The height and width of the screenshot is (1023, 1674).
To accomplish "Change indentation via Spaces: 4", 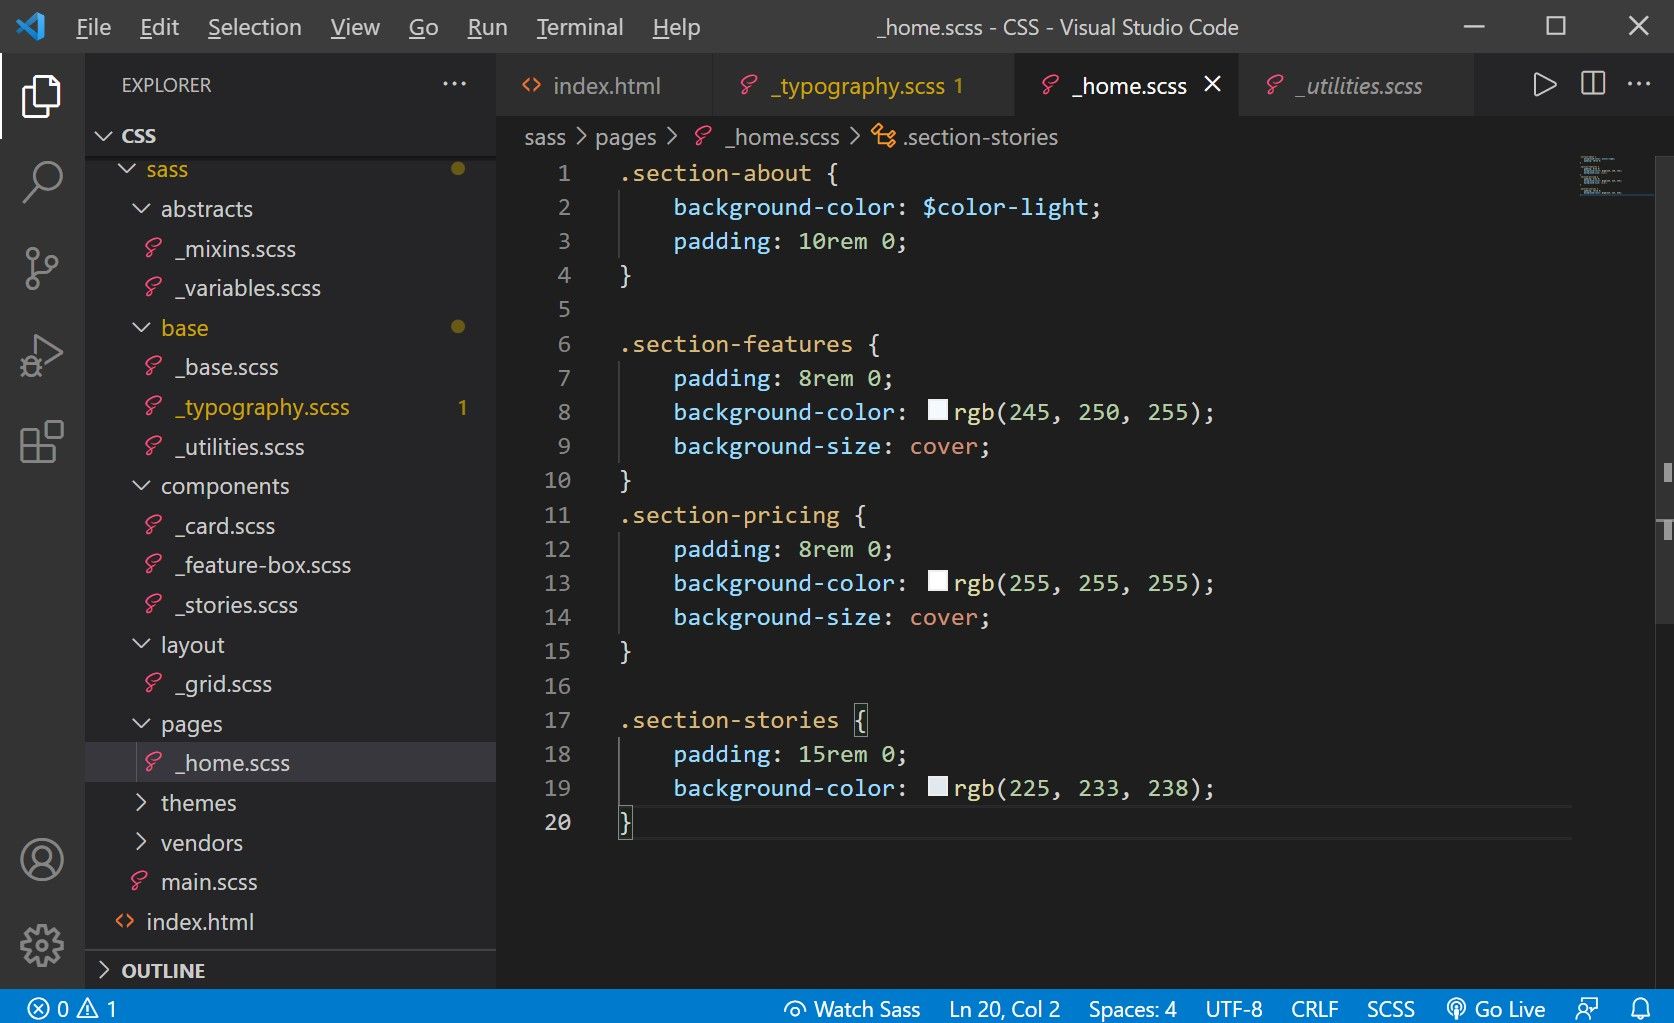I will point(1132,1008).
